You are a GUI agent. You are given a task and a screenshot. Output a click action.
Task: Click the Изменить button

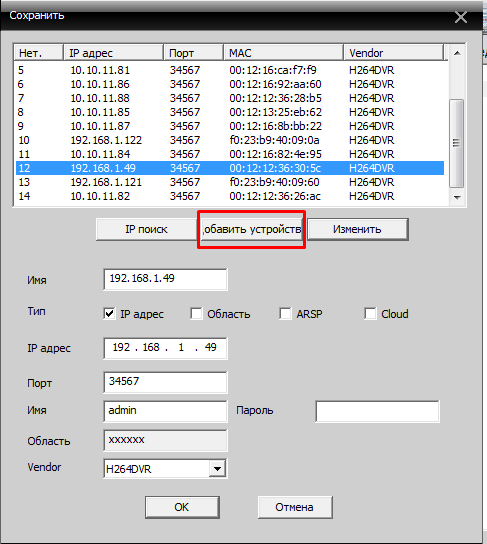(x=358, y=229)
